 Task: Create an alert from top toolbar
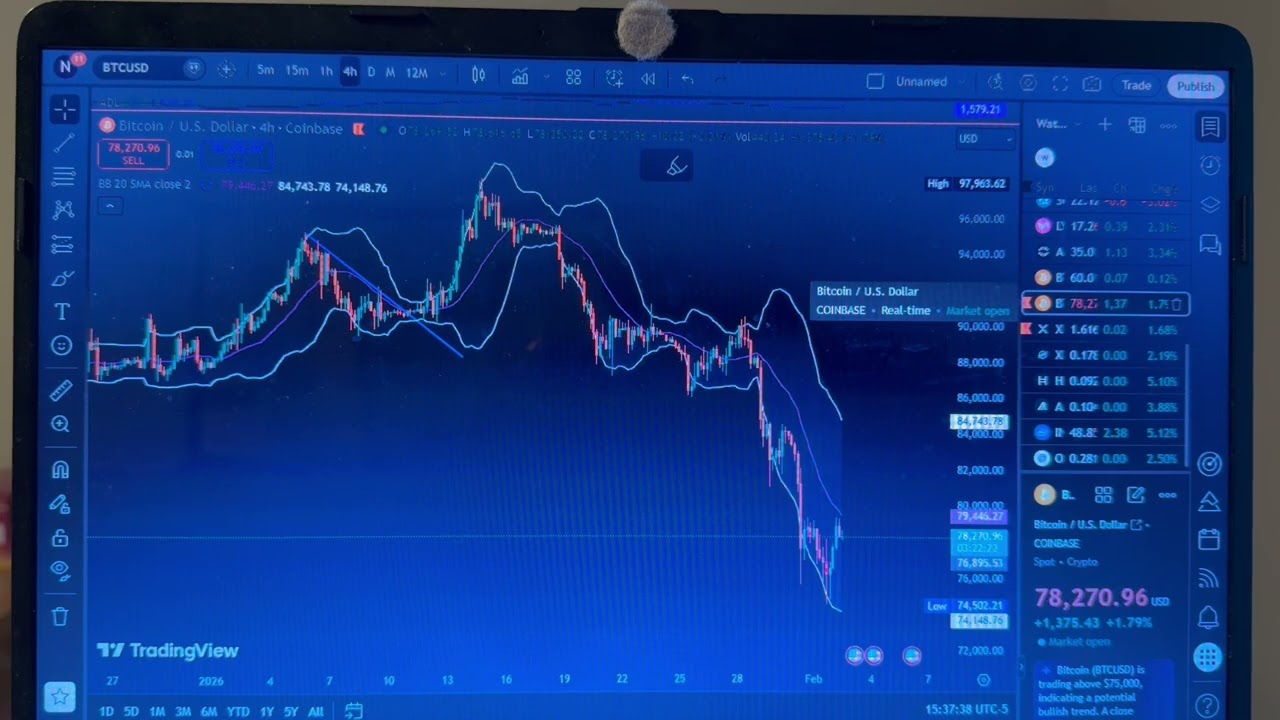614,78
